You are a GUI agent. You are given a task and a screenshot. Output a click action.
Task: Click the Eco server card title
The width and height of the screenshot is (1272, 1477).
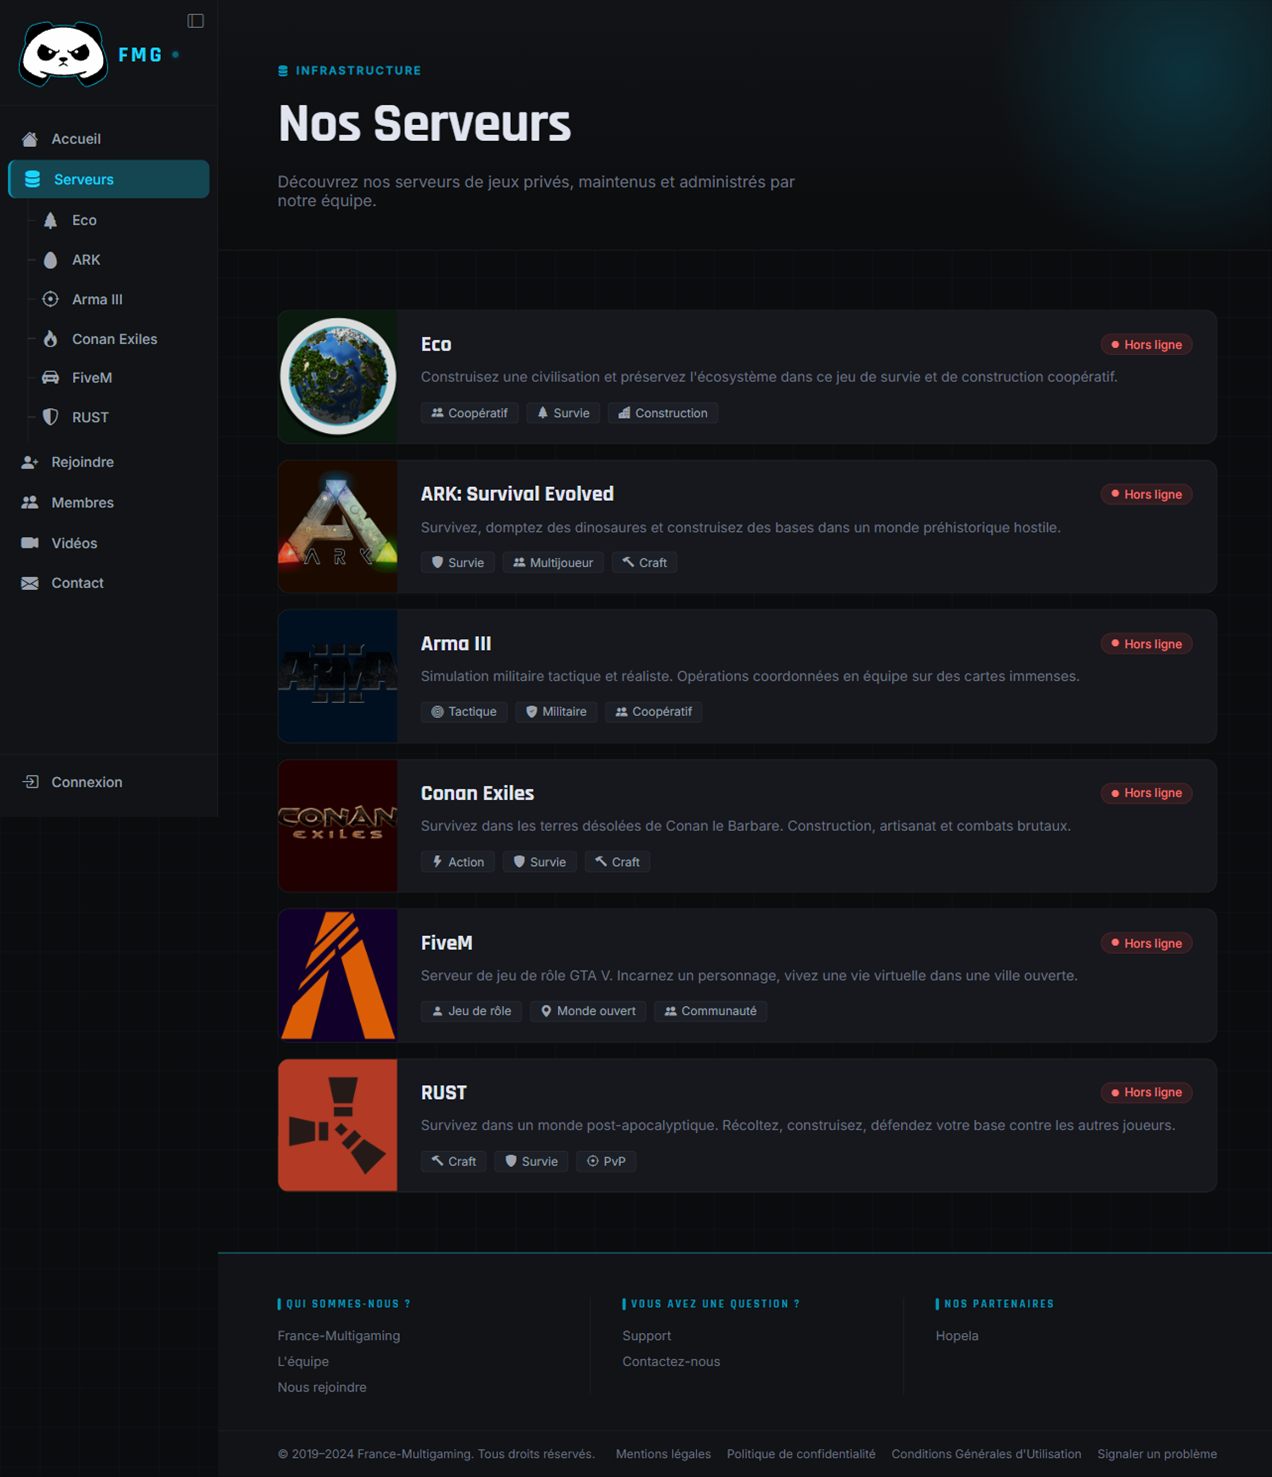(x=436, y=344)
